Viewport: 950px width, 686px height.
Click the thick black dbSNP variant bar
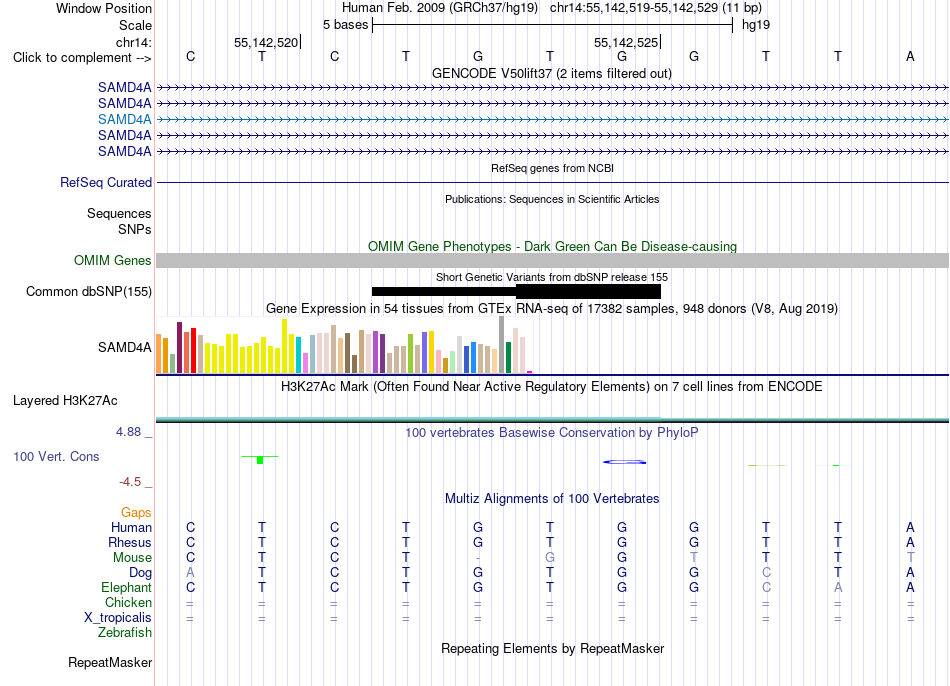tap(588, 291)
